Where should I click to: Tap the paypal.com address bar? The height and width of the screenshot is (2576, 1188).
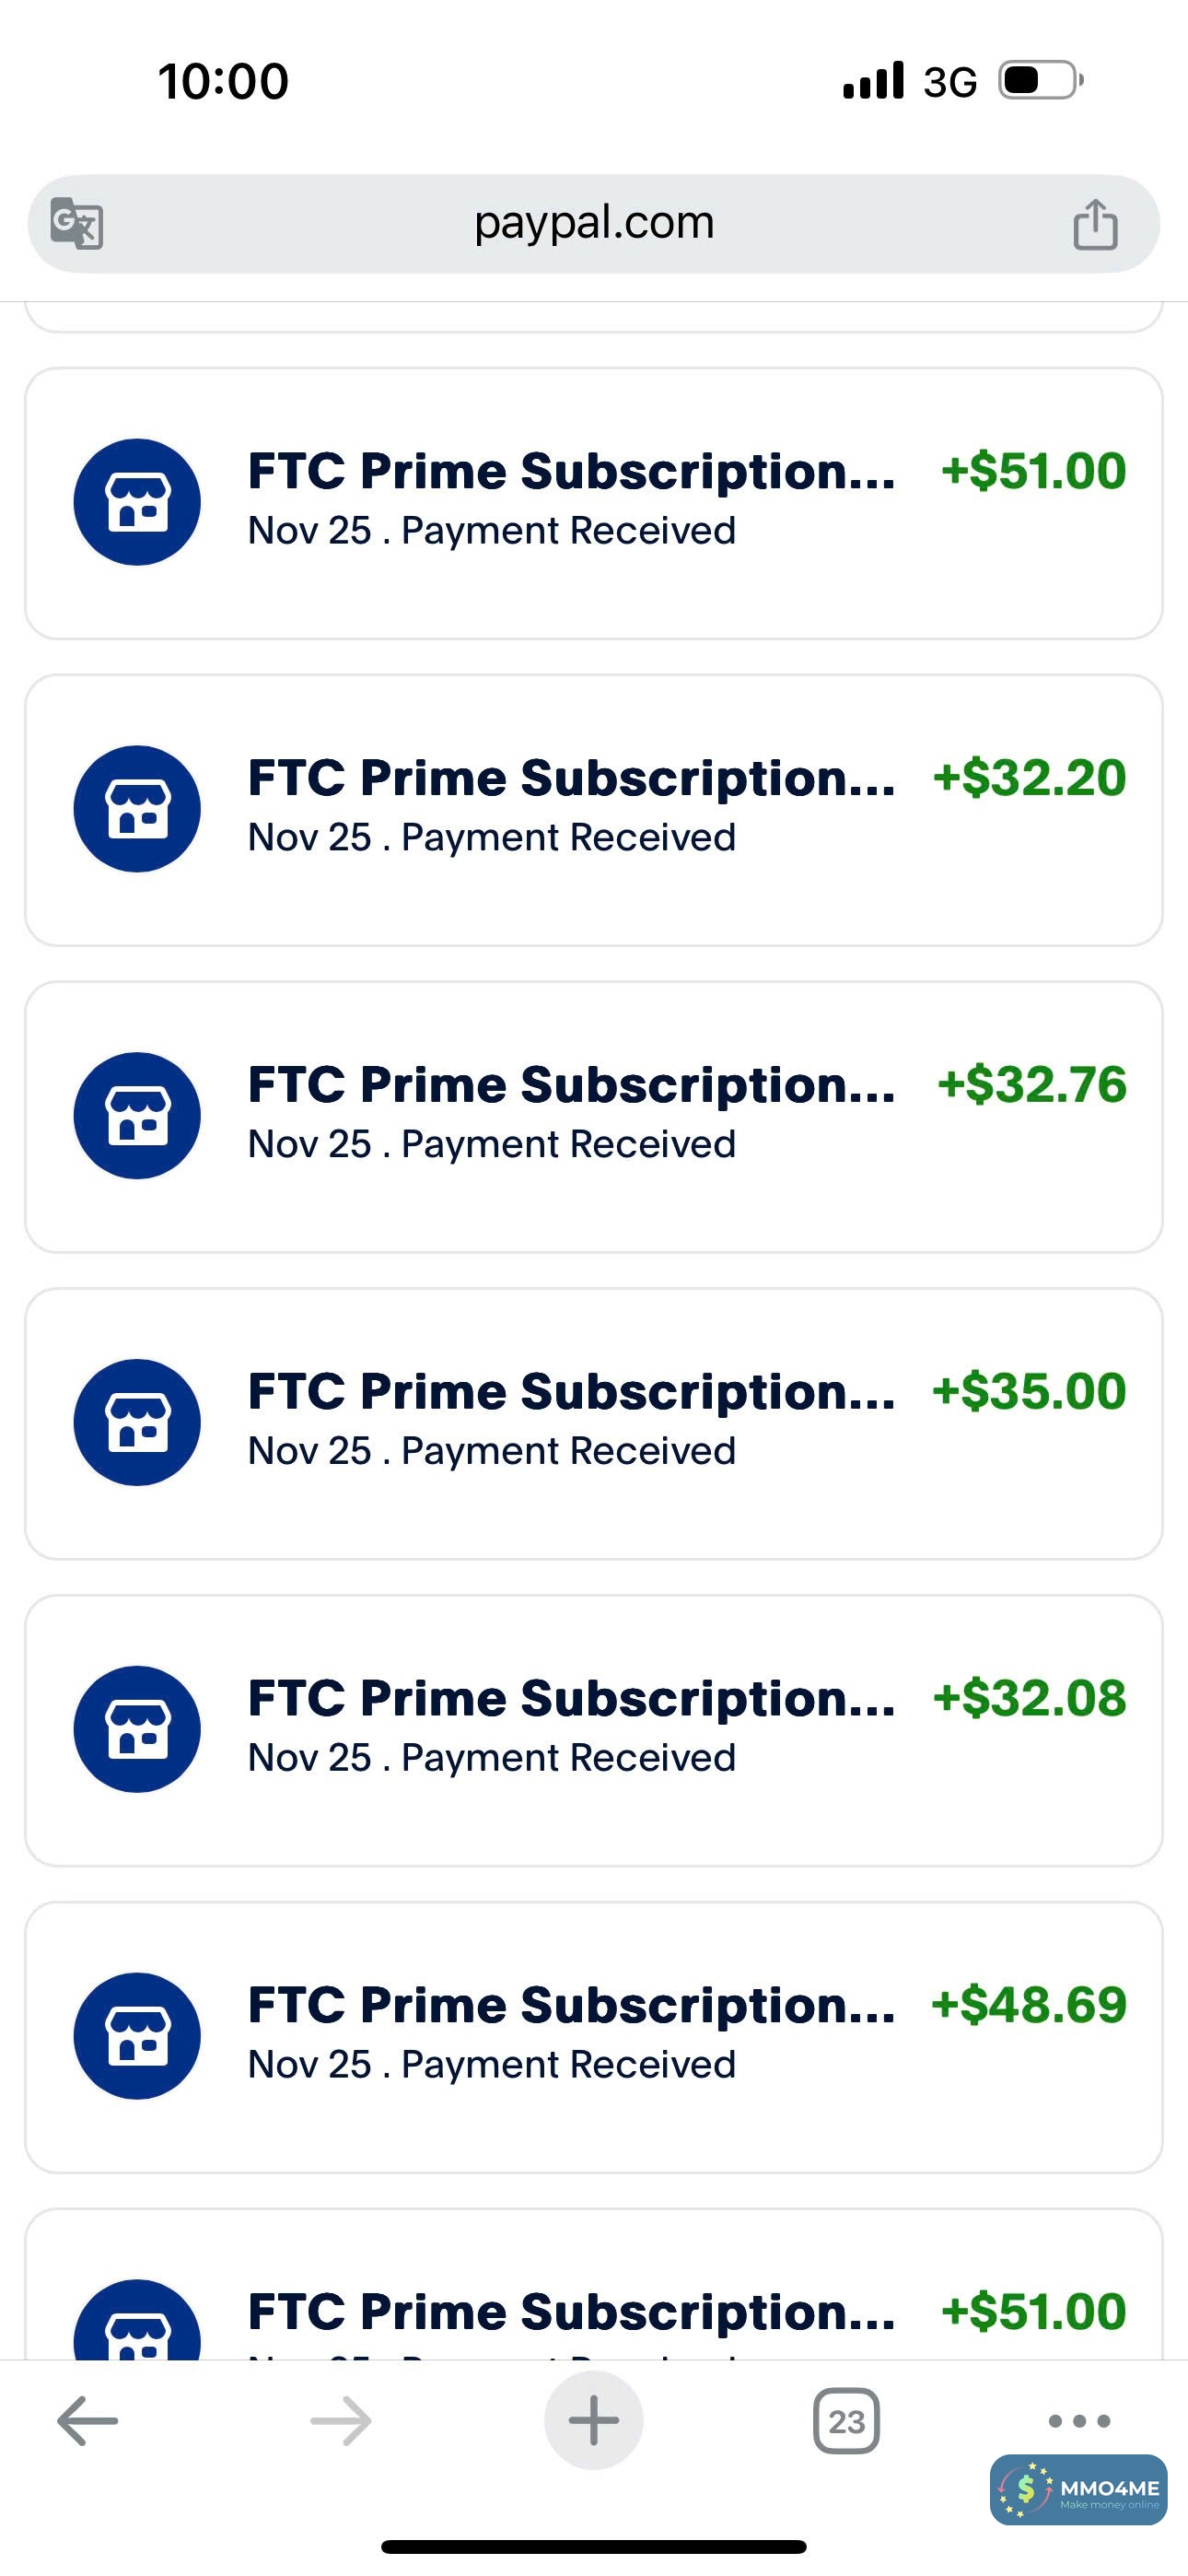point(593,223)
